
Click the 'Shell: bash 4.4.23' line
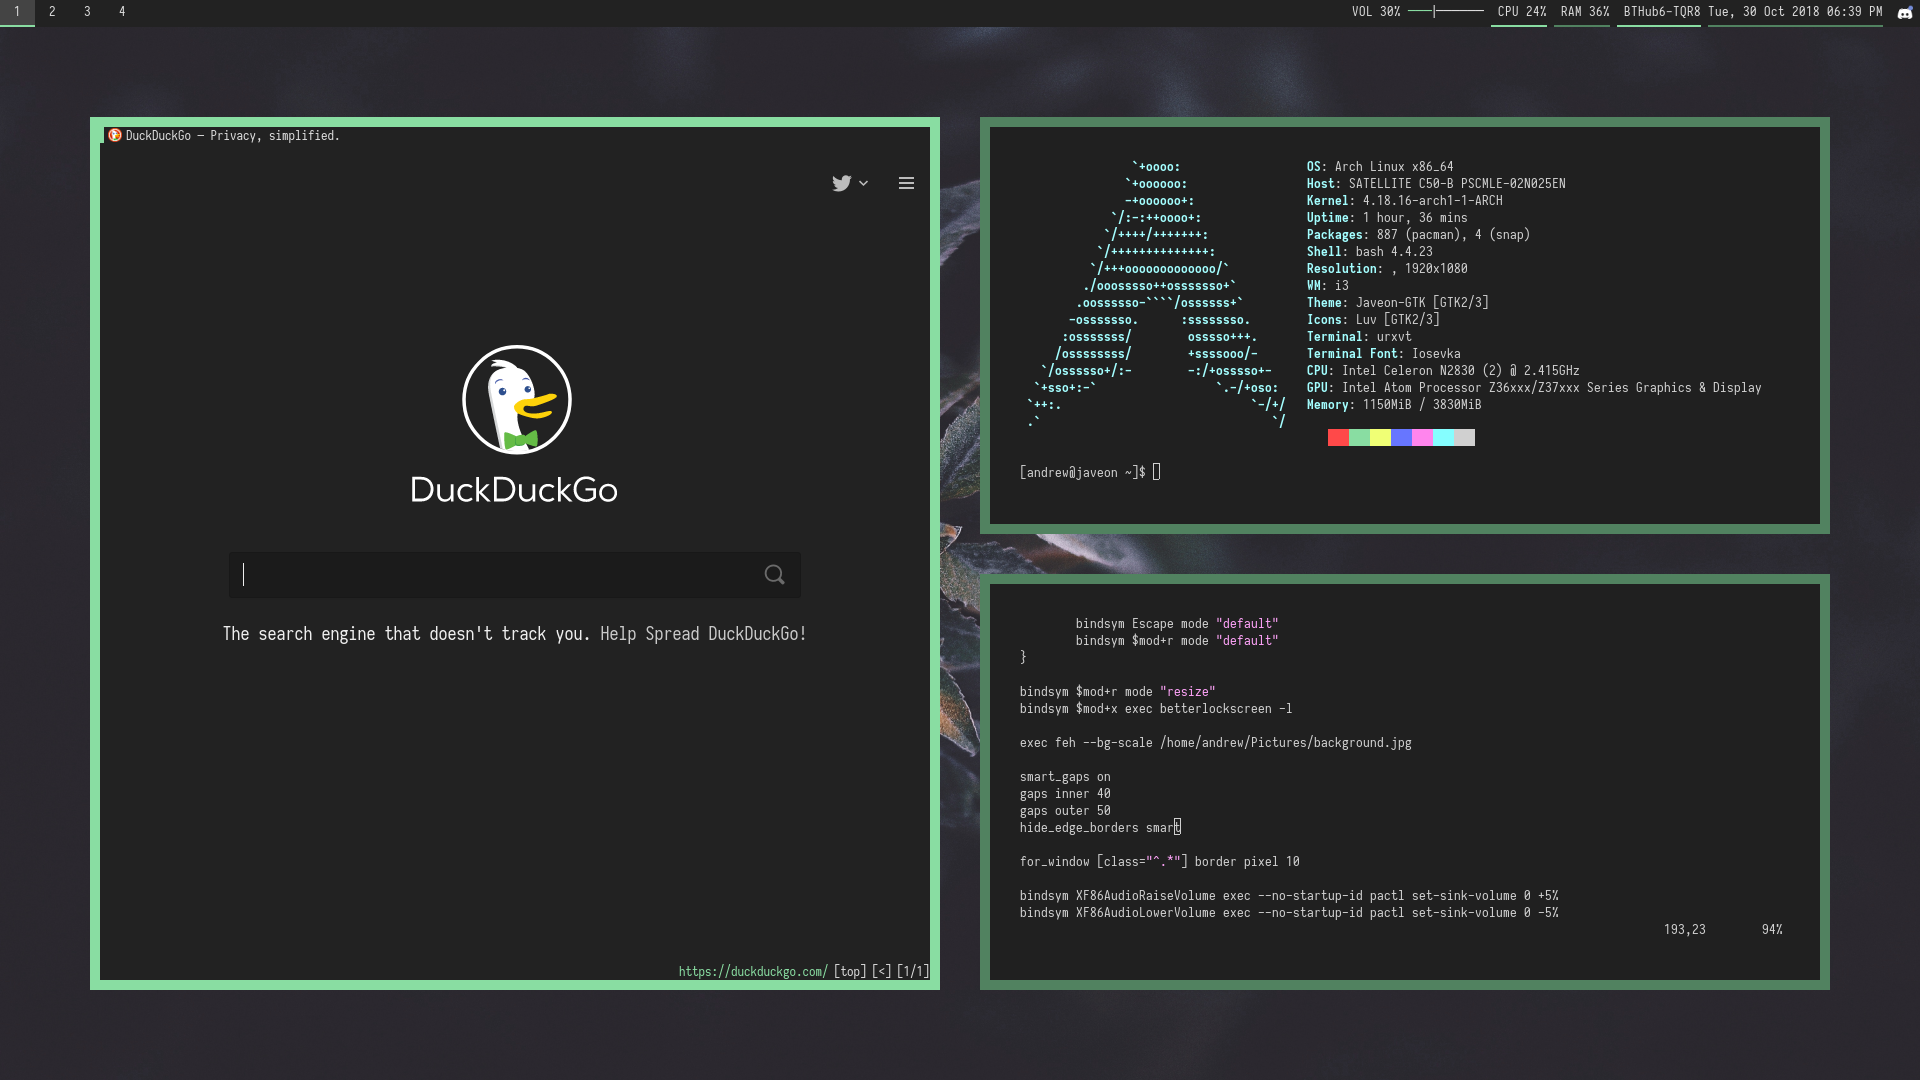pos(1369,252)
